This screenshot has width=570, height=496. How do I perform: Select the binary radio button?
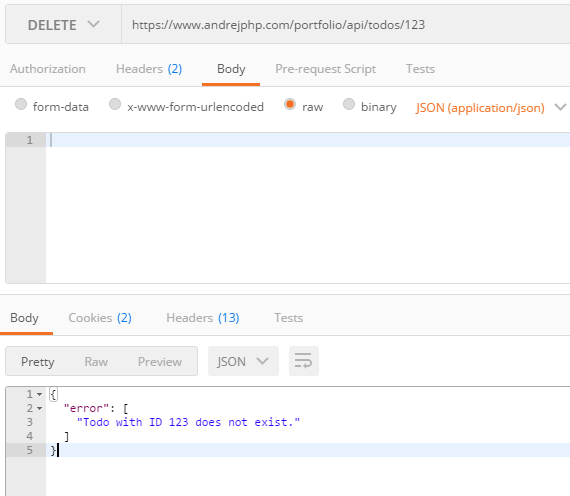tap(349, 104)
